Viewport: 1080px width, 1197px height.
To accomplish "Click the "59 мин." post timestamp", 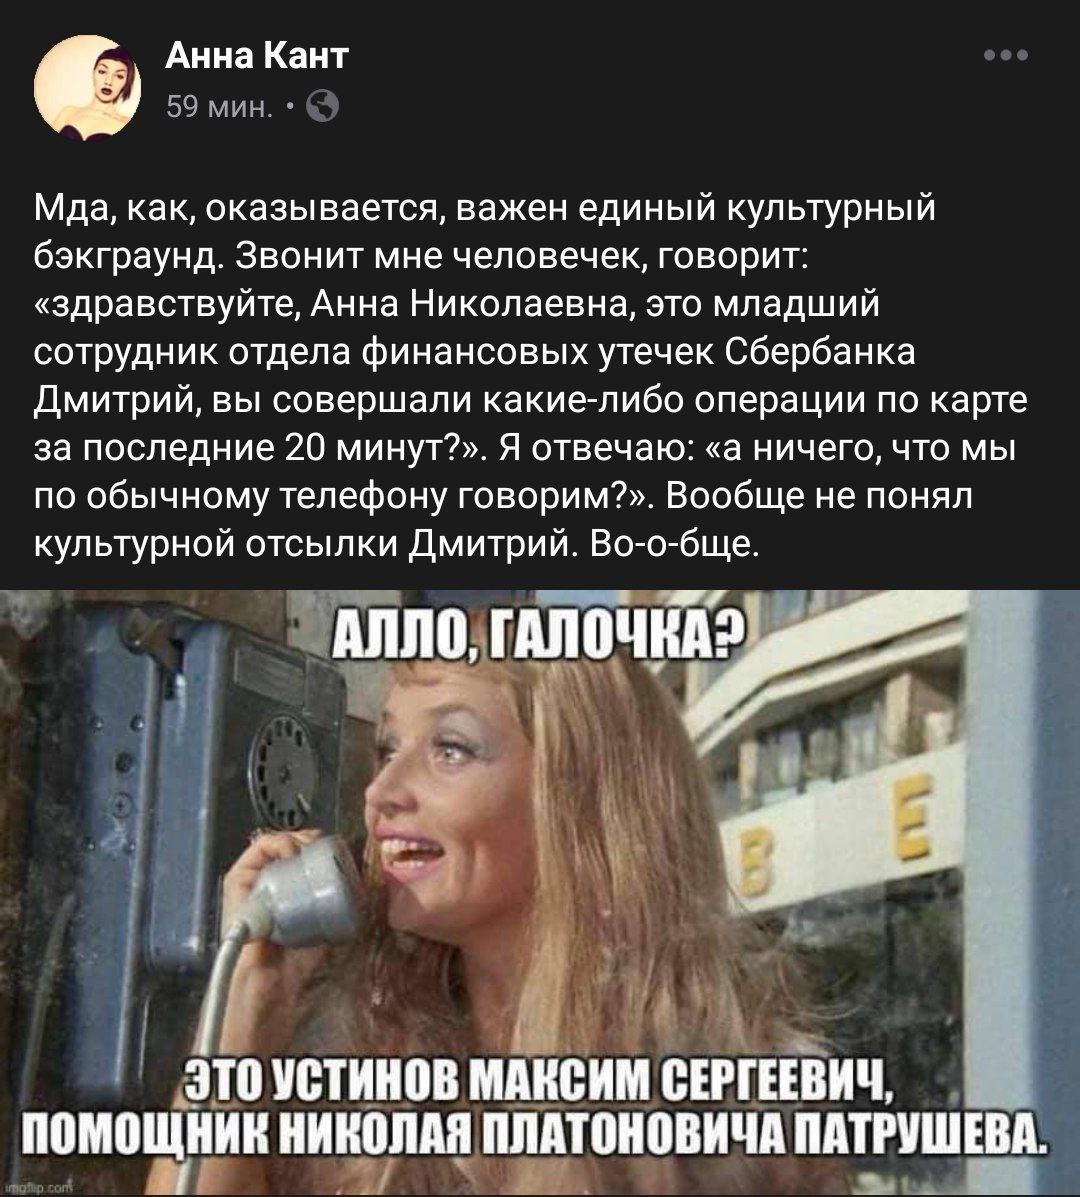I will (x=218, y=108).
